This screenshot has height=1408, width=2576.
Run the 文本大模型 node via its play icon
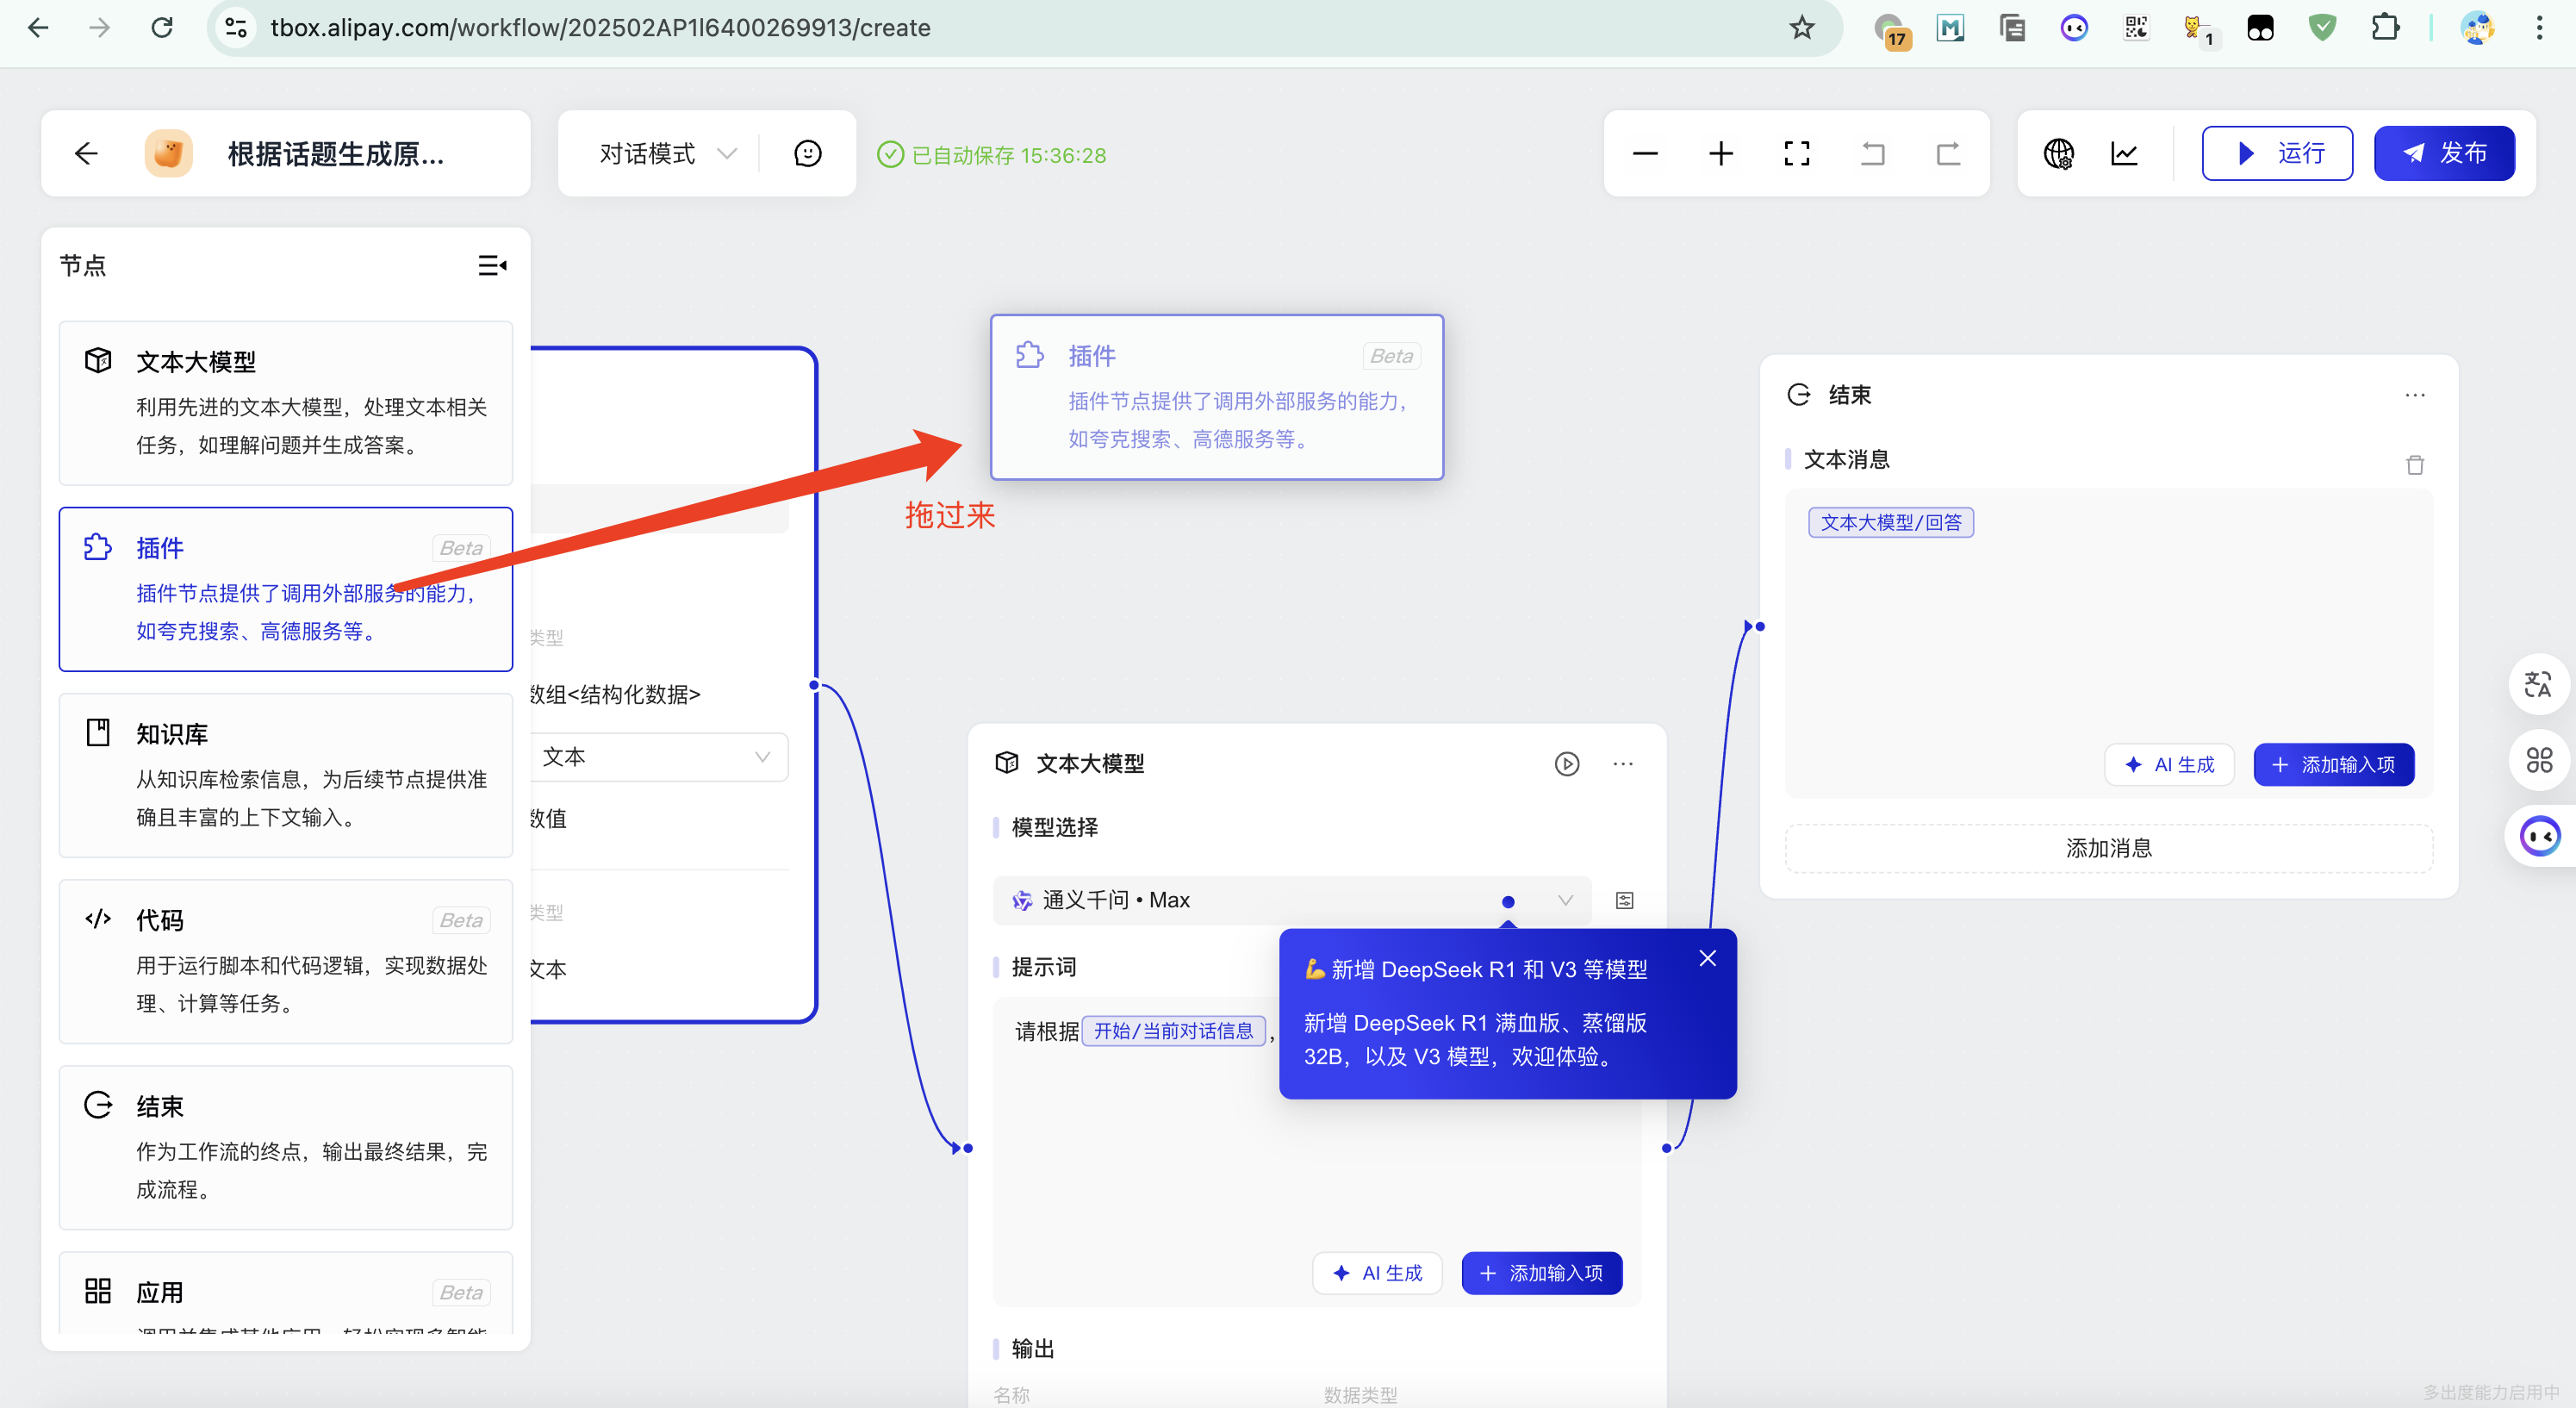tap(1566, 764)
